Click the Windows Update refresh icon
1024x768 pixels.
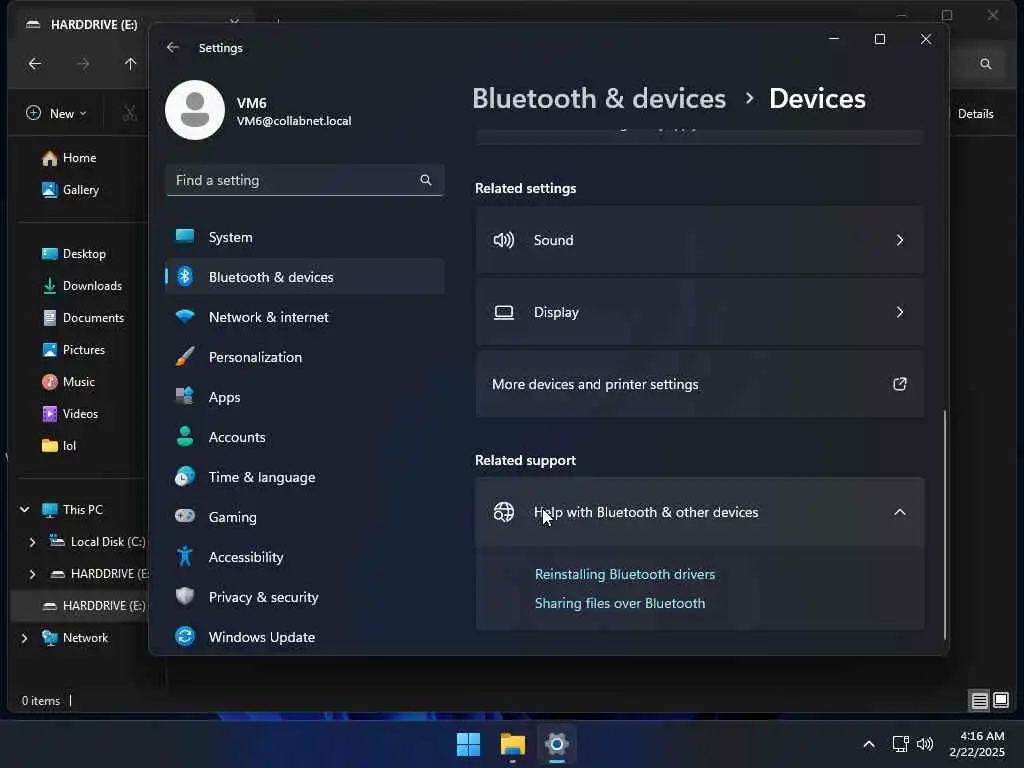point(185,637)
